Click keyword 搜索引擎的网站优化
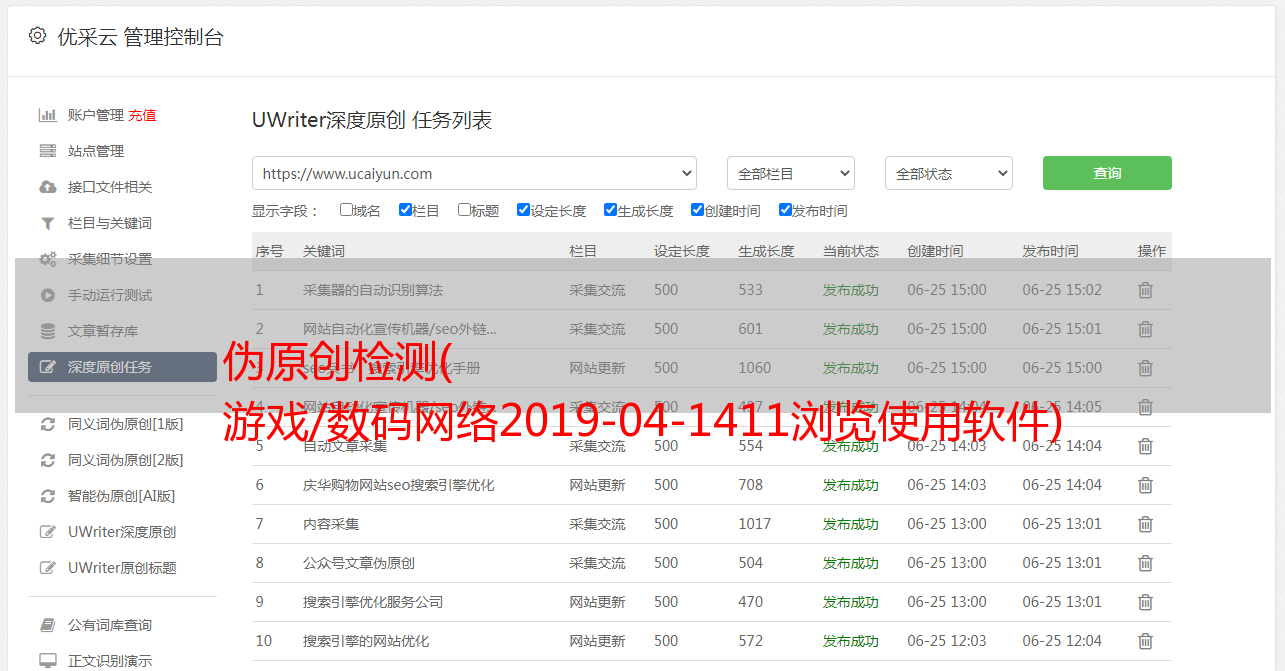 [366, 641]
